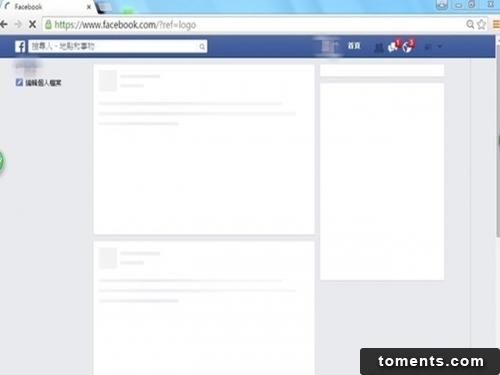
Task: Open the 首頁 home link
Action: (354, 46)
